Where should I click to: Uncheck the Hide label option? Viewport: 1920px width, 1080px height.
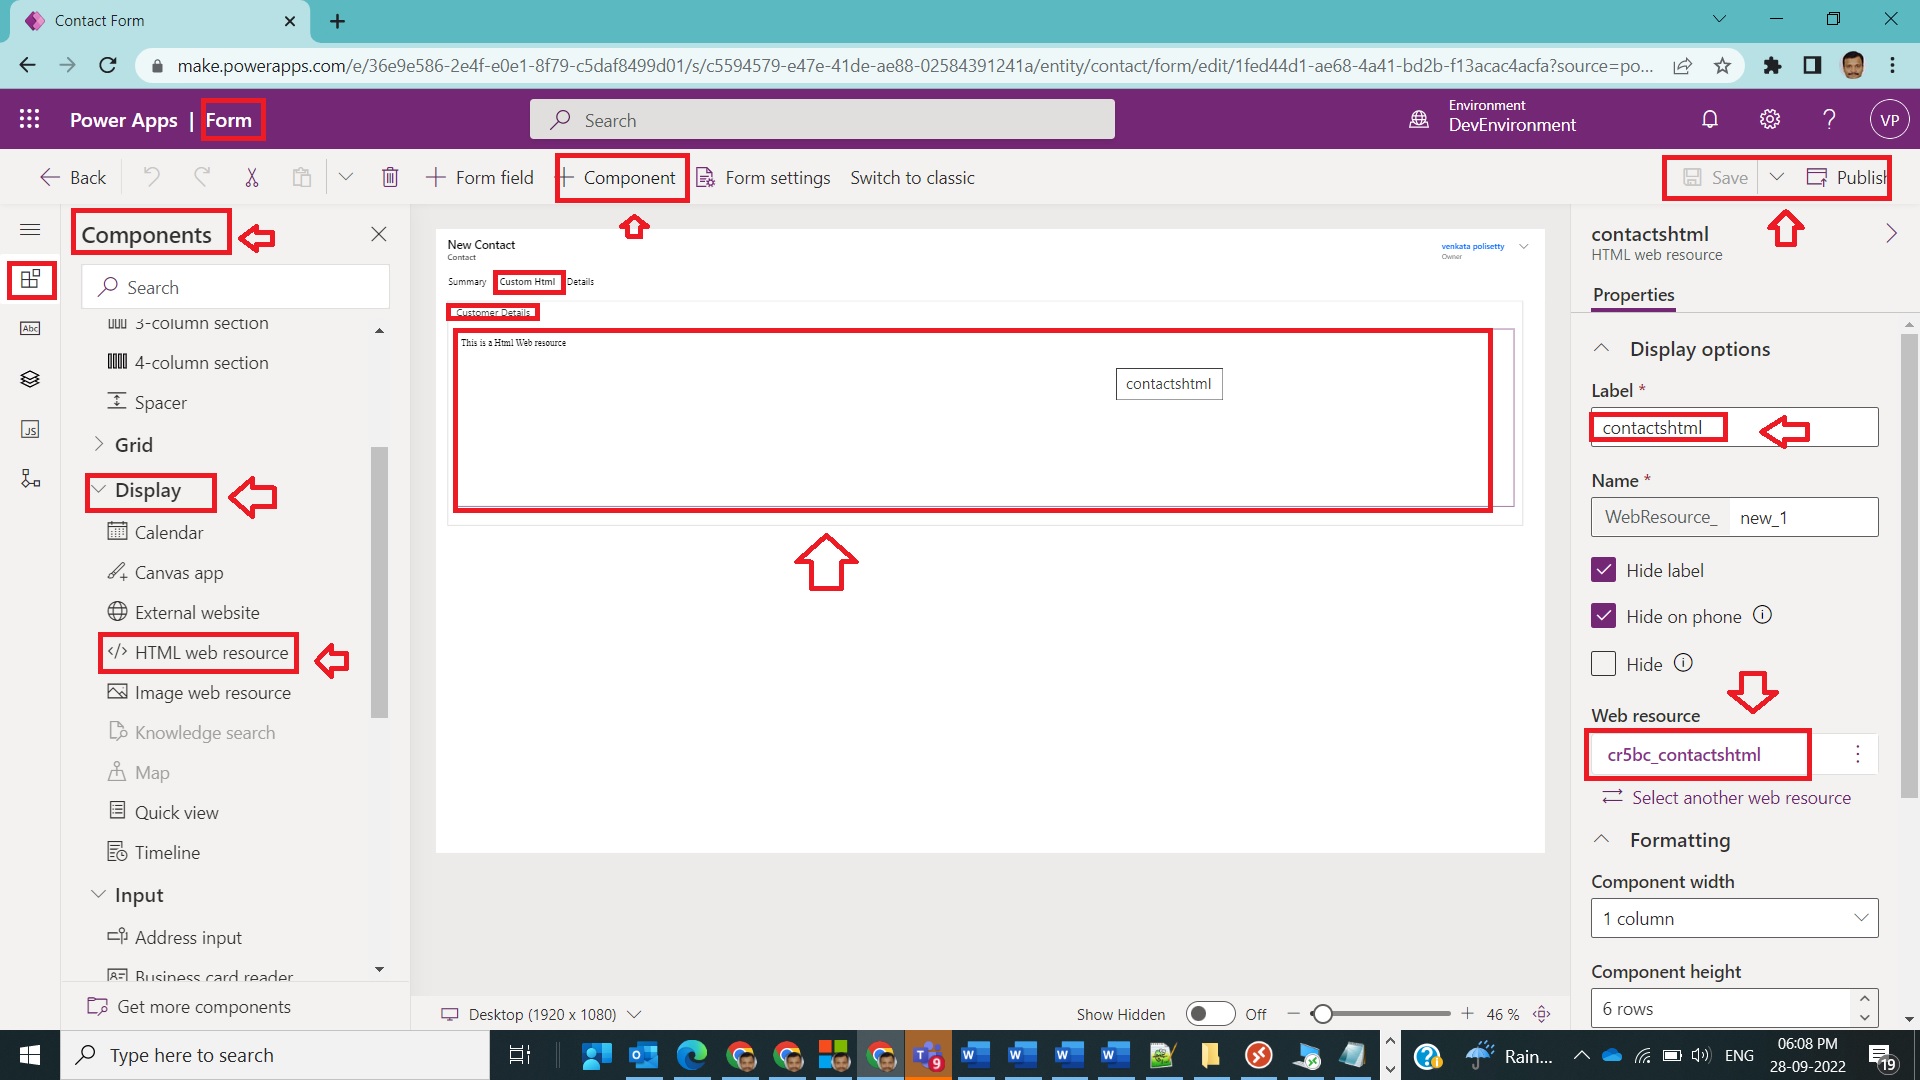tap(1604, 569)
